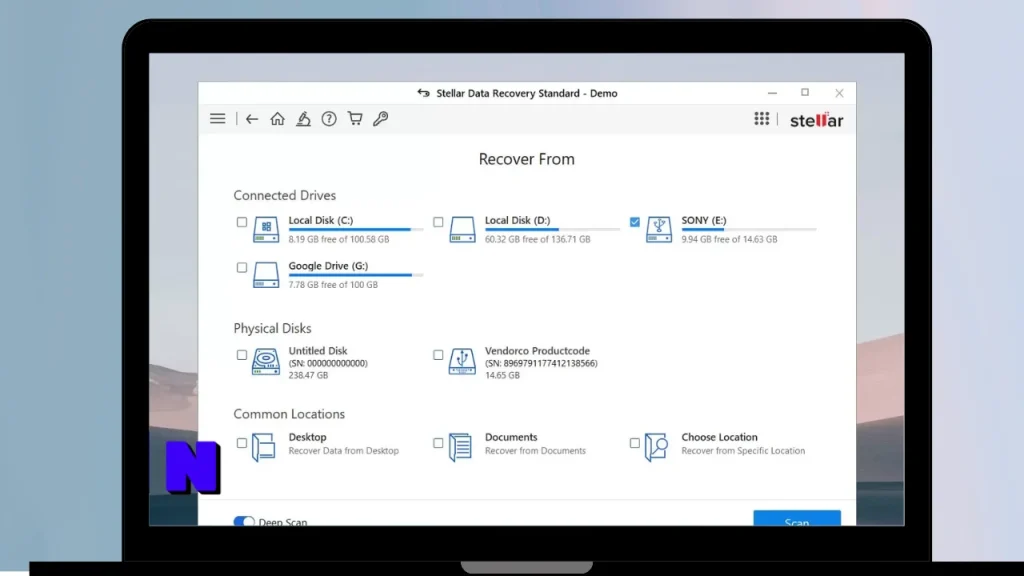Click the Desktop location icon
The height and width of the screenshot is (576, 1024).
click(264, 447)
